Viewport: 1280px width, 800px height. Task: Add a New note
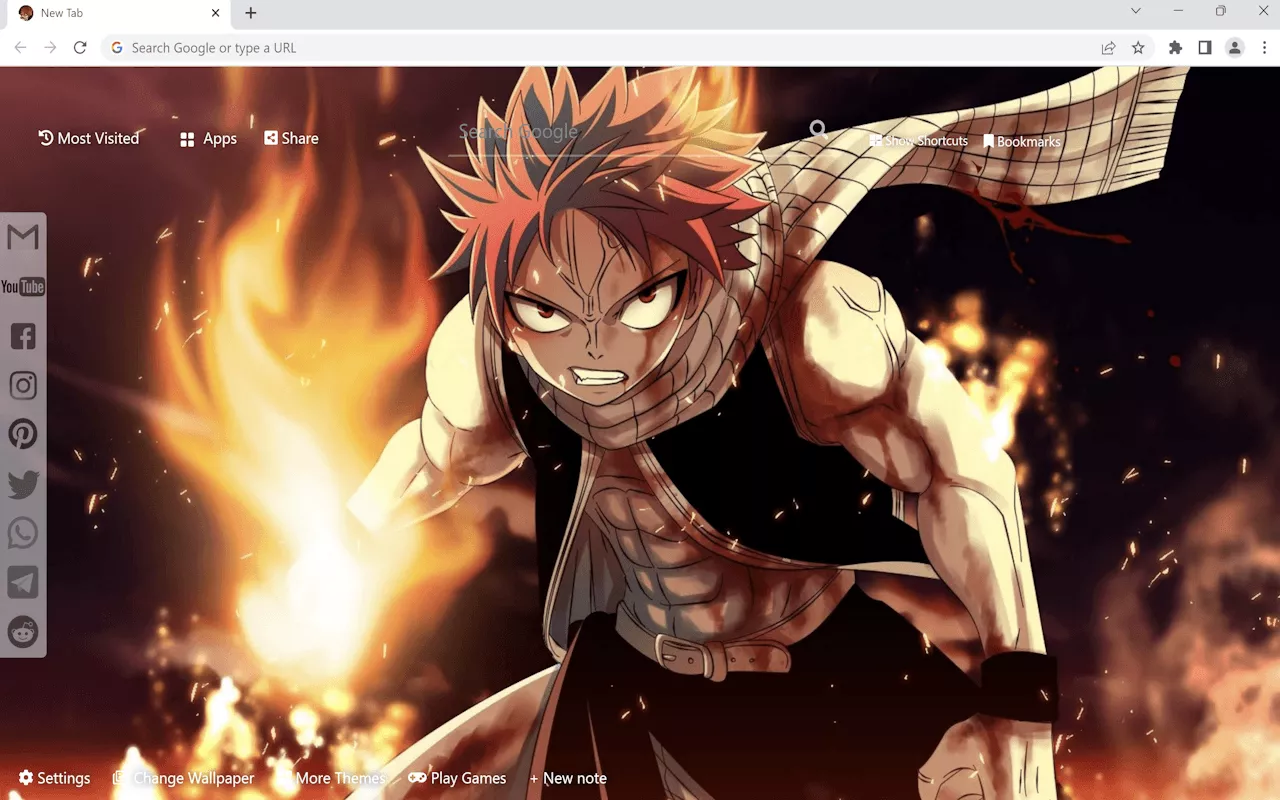click(x=568, y=778)
